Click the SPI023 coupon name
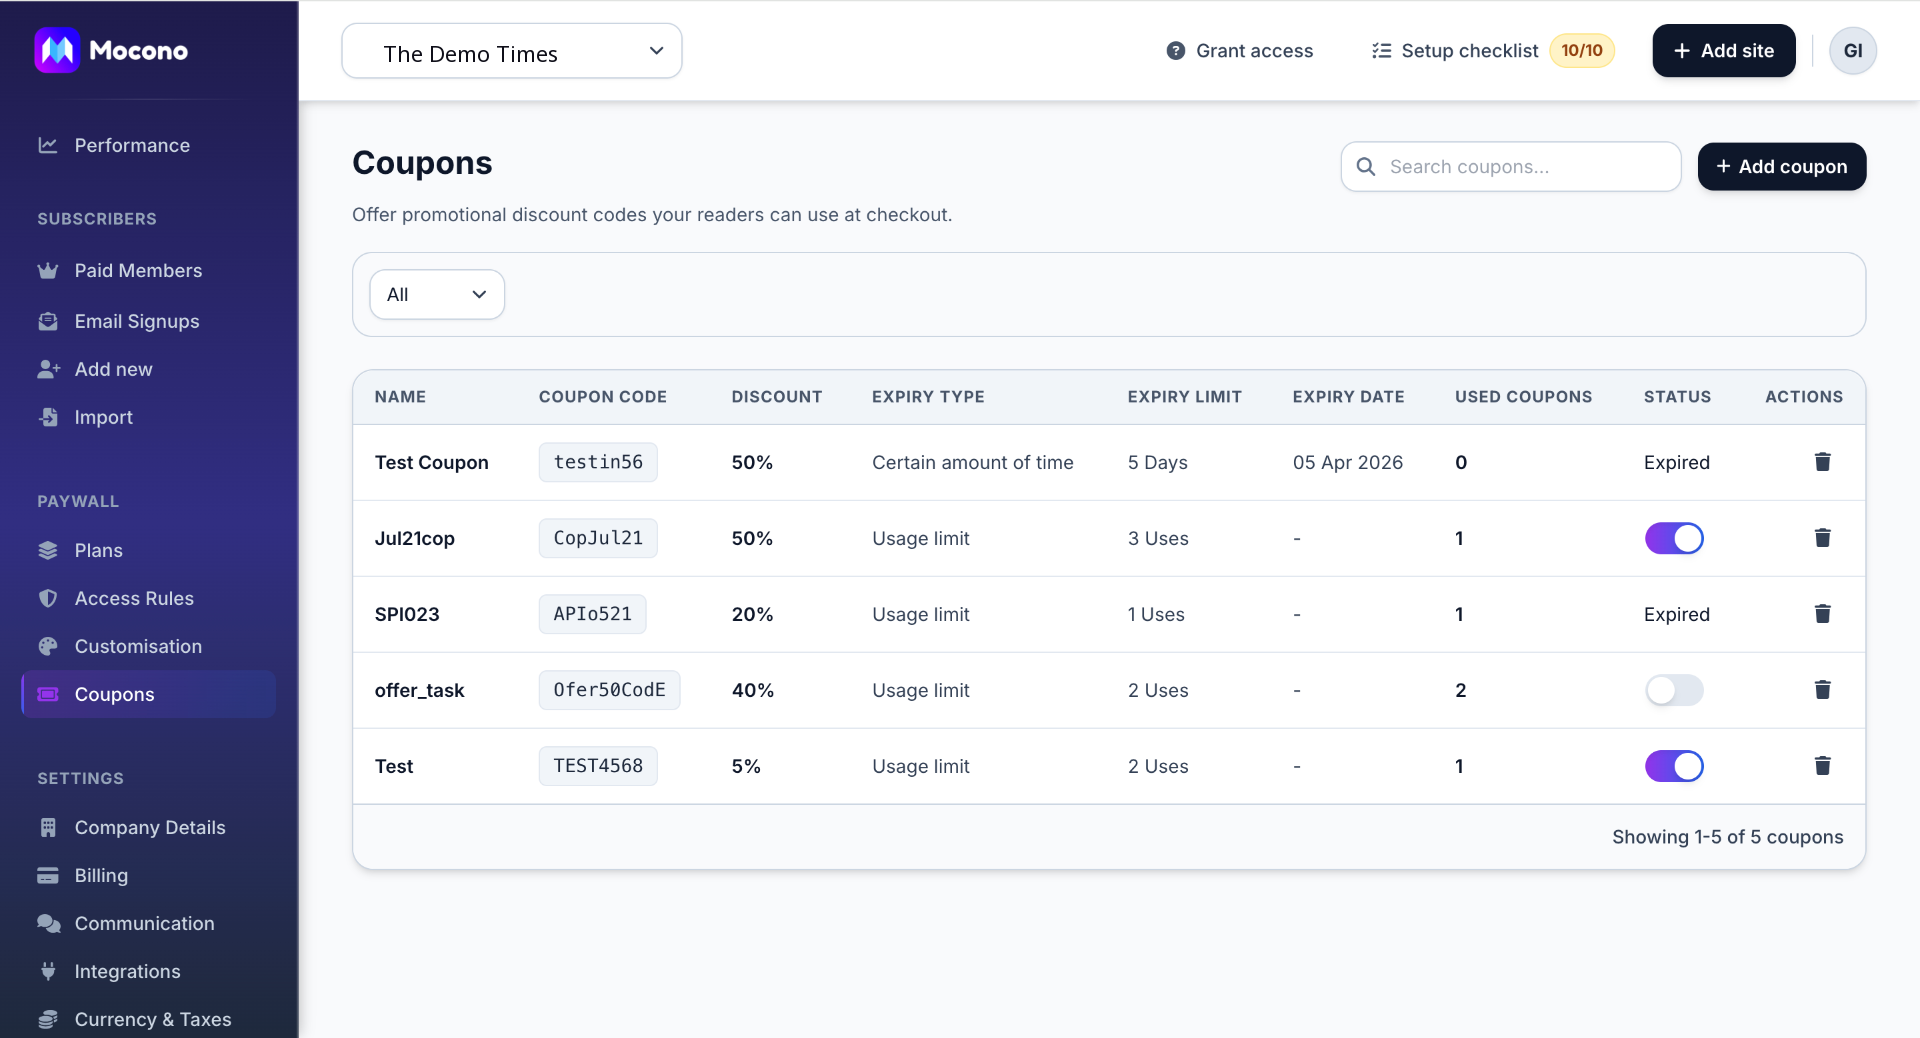This screenshot has height=1038, width=1920. (407, 614)
